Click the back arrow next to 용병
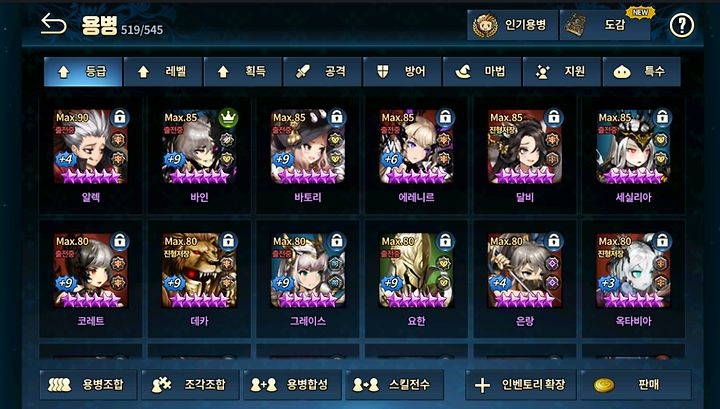720x409 pixels. (x=53, y=24)
